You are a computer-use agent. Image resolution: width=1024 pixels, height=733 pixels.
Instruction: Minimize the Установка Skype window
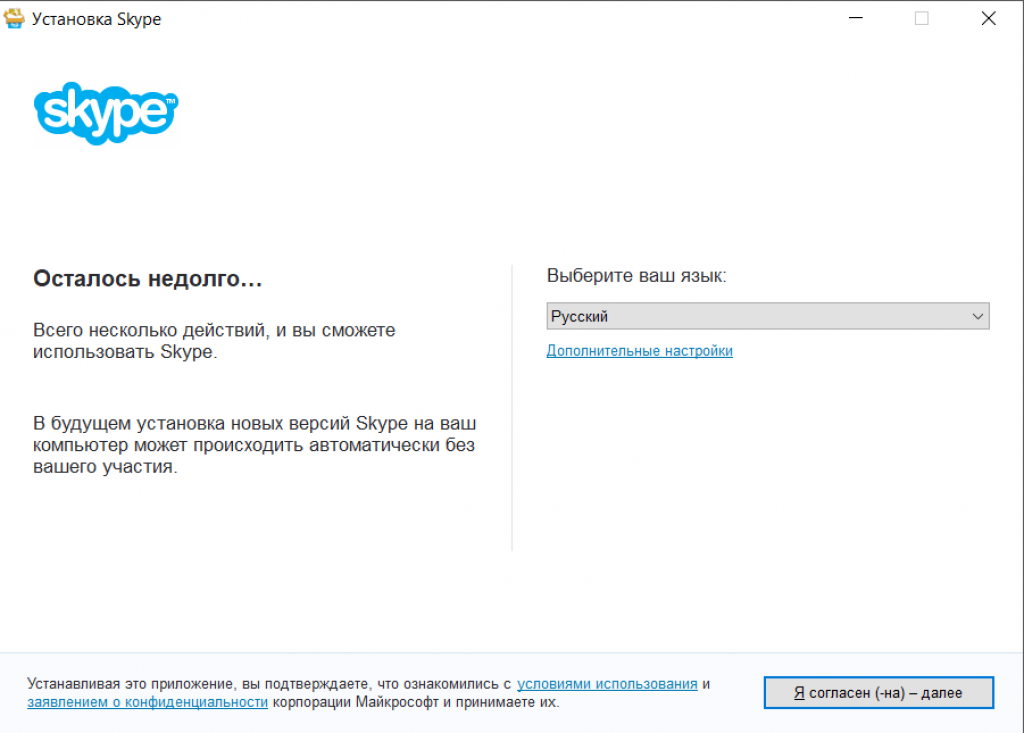coord(856,18)
